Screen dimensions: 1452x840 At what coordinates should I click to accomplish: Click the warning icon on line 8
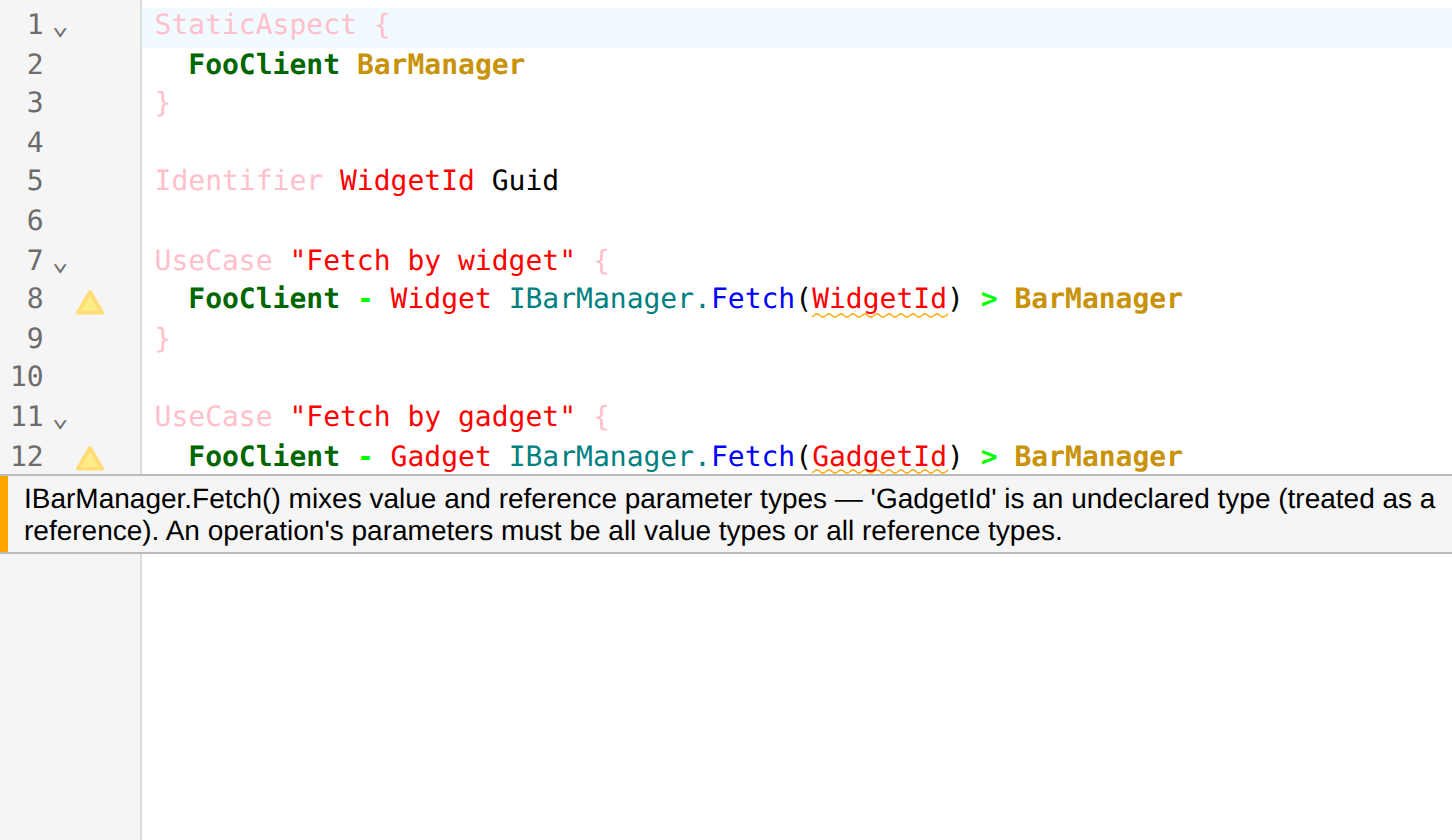90,302
